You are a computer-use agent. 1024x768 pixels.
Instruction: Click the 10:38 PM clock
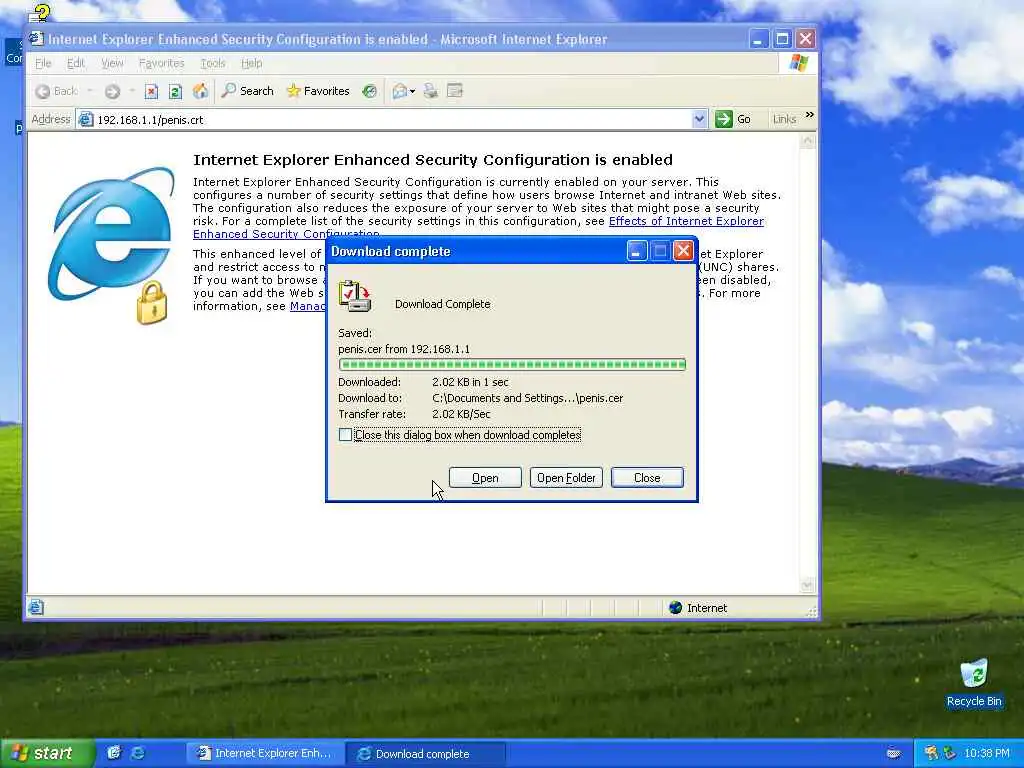(987, 754)
